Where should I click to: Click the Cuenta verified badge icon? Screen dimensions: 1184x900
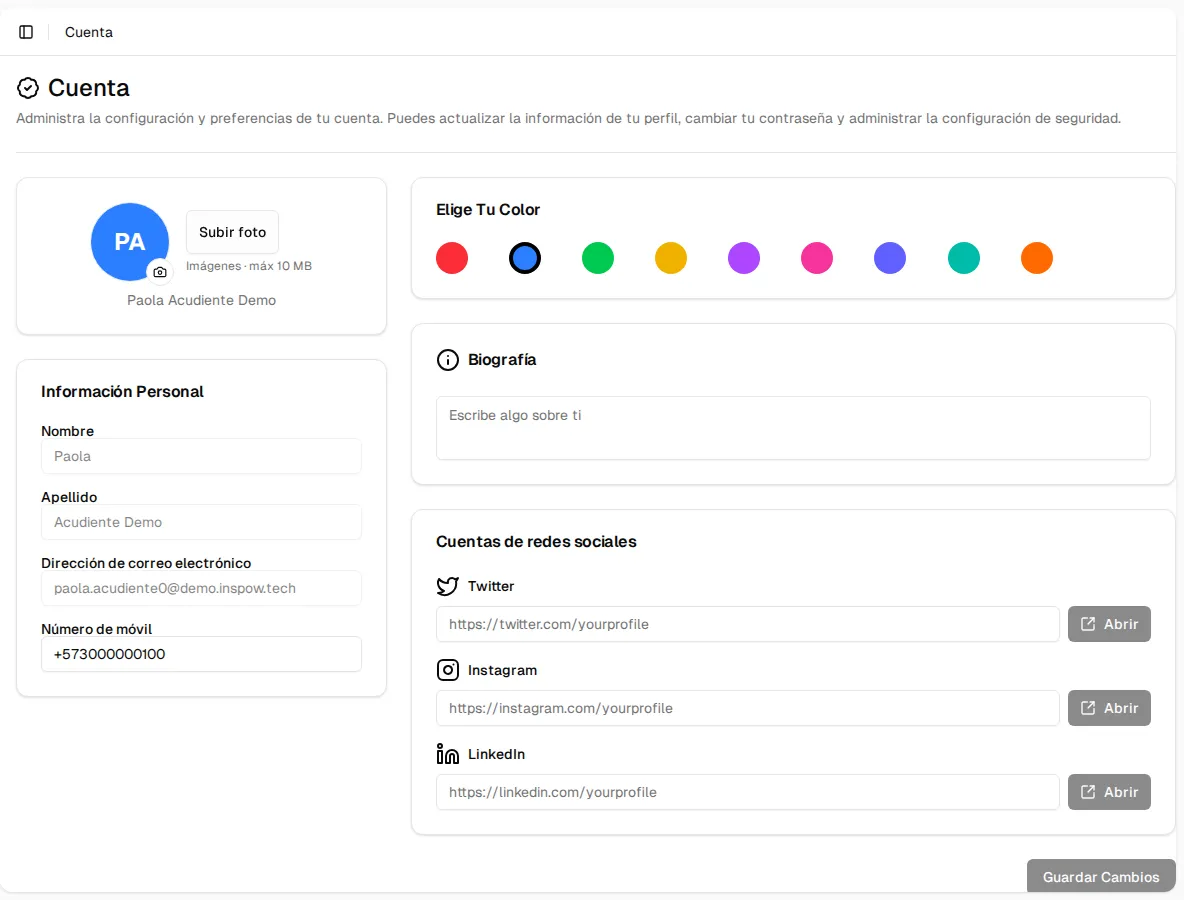tap(28, 88)
